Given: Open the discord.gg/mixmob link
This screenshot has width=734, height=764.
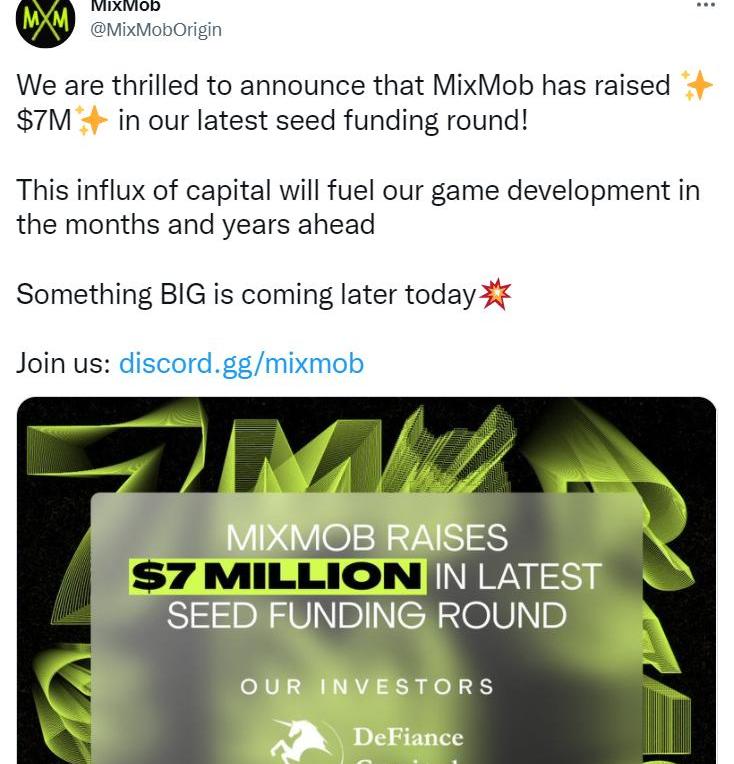Looking at the screenshot, I should 241,362.
